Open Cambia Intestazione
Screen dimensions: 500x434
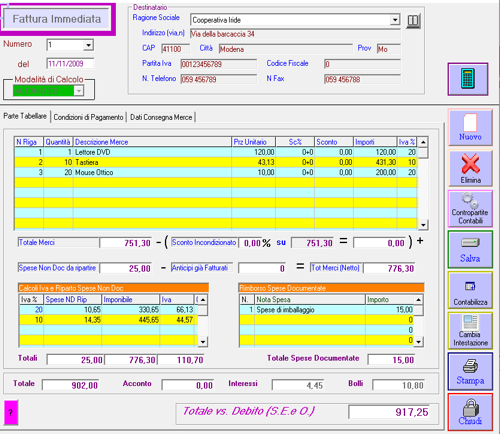click(x=470, y=331)
